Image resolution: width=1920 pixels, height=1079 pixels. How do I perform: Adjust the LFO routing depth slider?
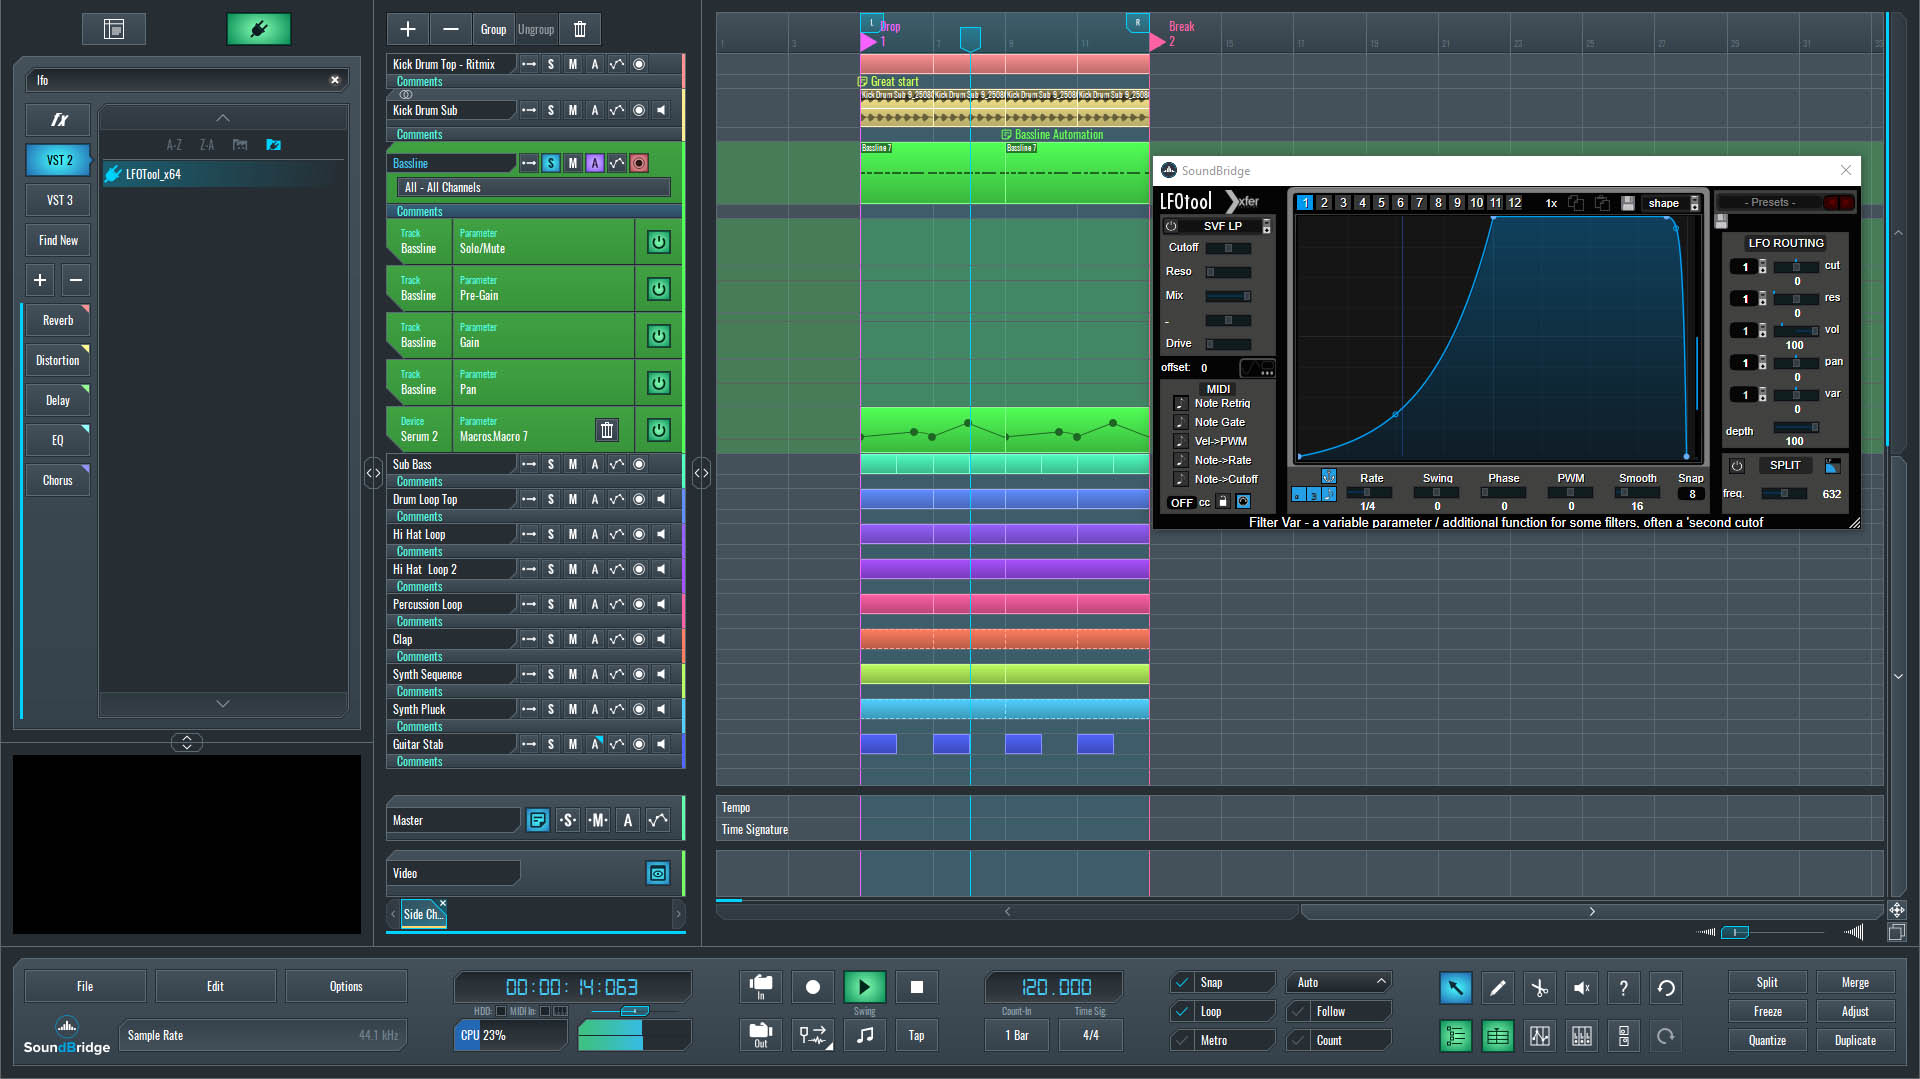pos(1796,428)
